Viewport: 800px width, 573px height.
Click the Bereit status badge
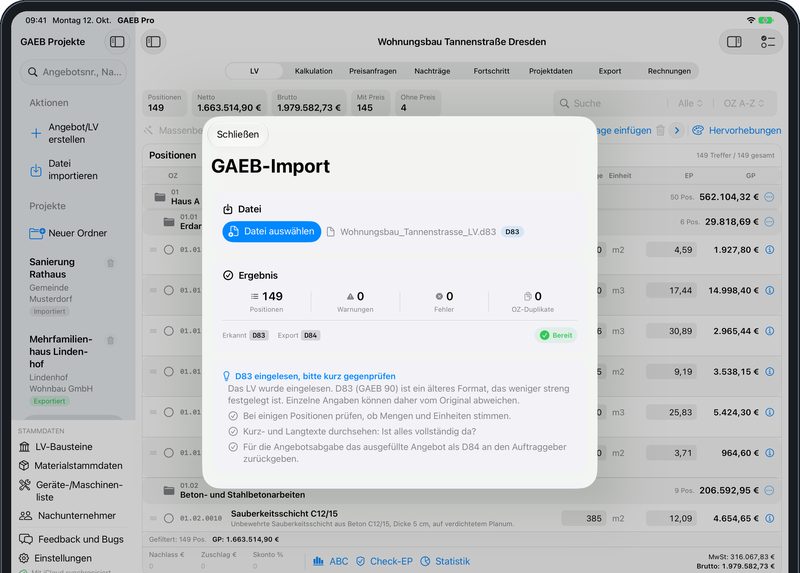point(556,335)
